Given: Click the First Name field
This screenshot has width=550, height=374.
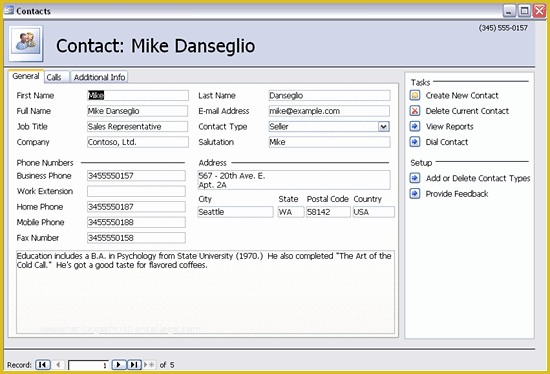Looking at the screenshot, I should [138, 95].
